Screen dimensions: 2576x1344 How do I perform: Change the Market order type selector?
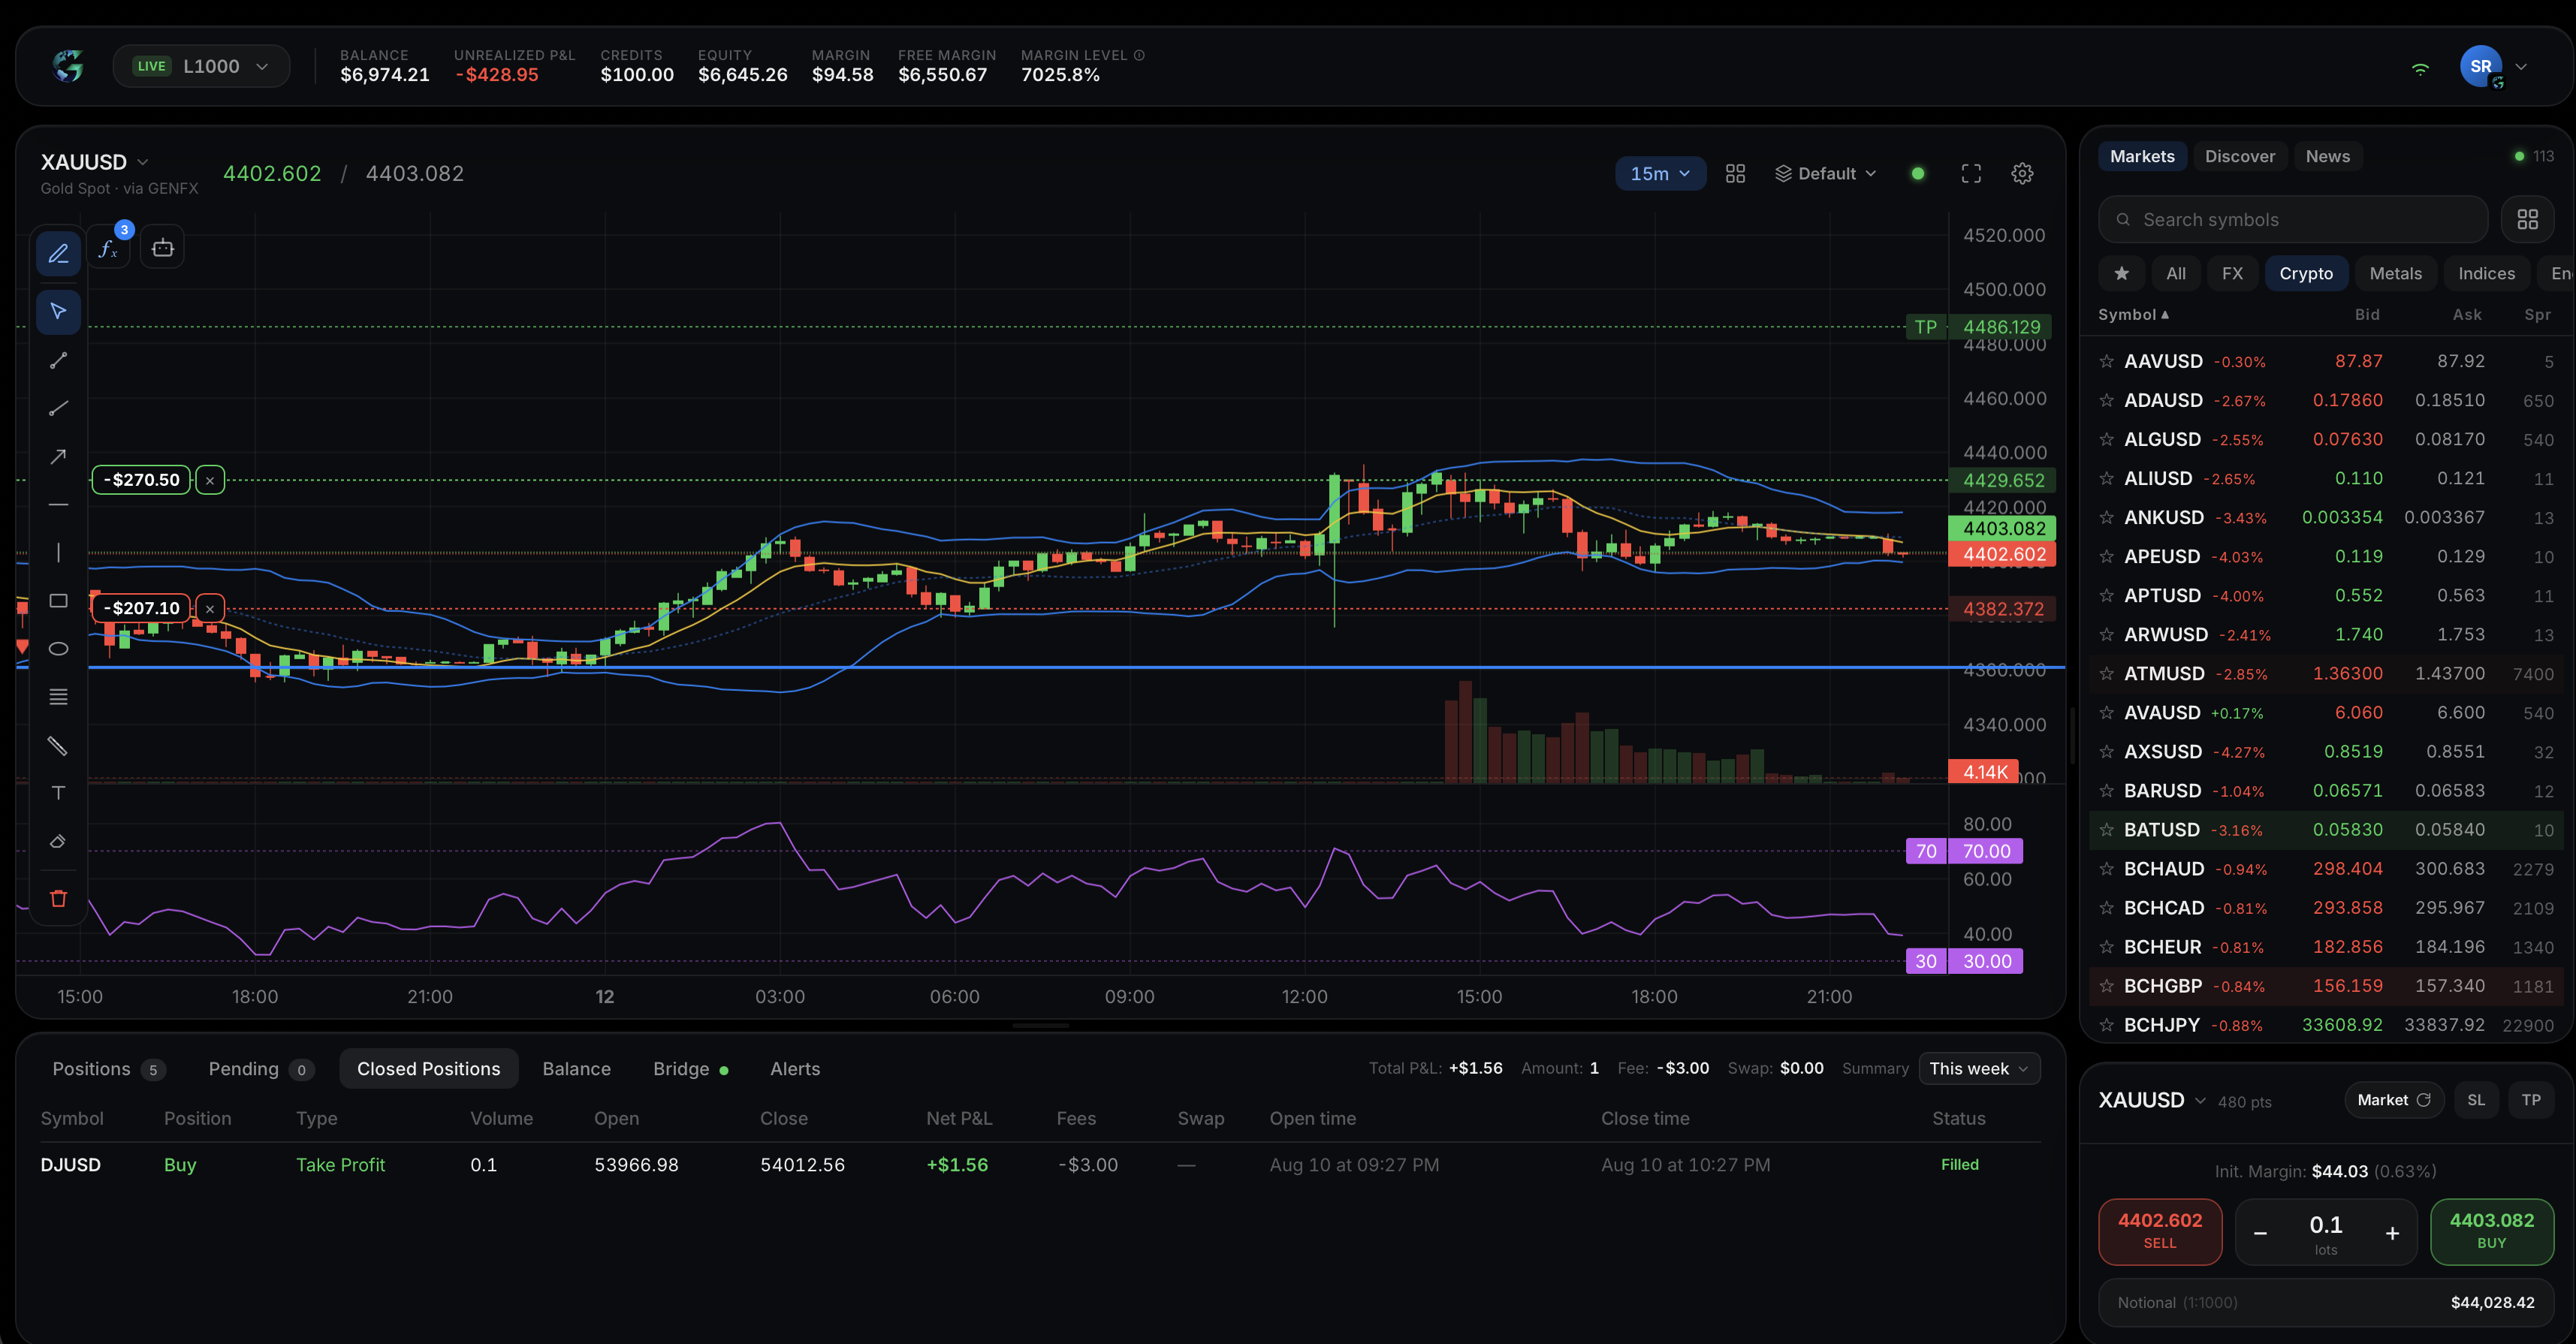(x=2394, y=1100)
